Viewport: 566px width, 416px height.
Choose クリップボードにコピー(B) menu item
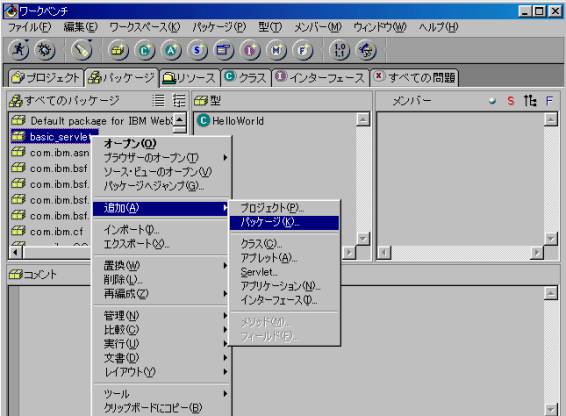[x=161, y=408]
